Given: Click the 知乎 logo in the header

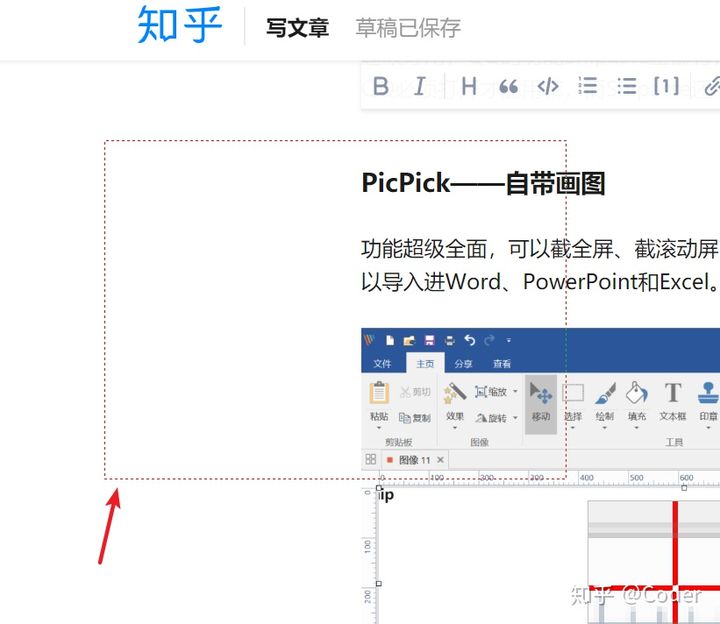Looking at the screenshot, I should [180, 25].
